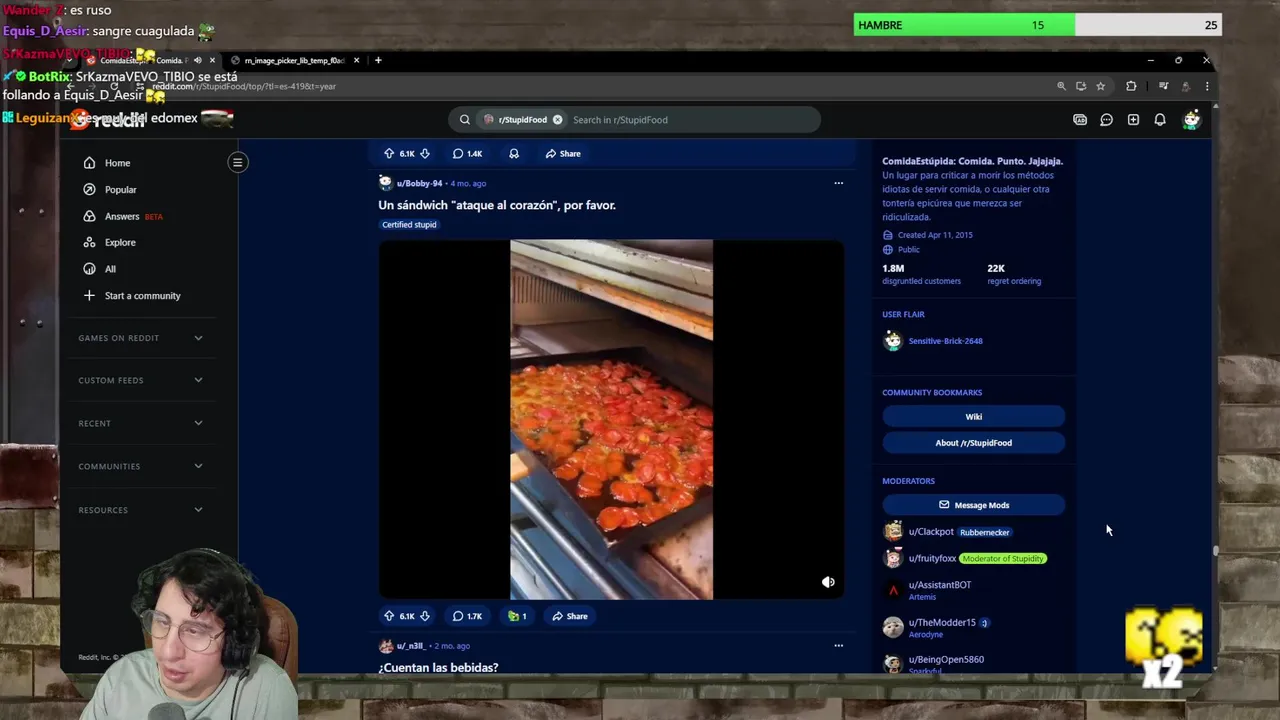Open About /r/StupidFood bookmark

click(x=973, y=443)
